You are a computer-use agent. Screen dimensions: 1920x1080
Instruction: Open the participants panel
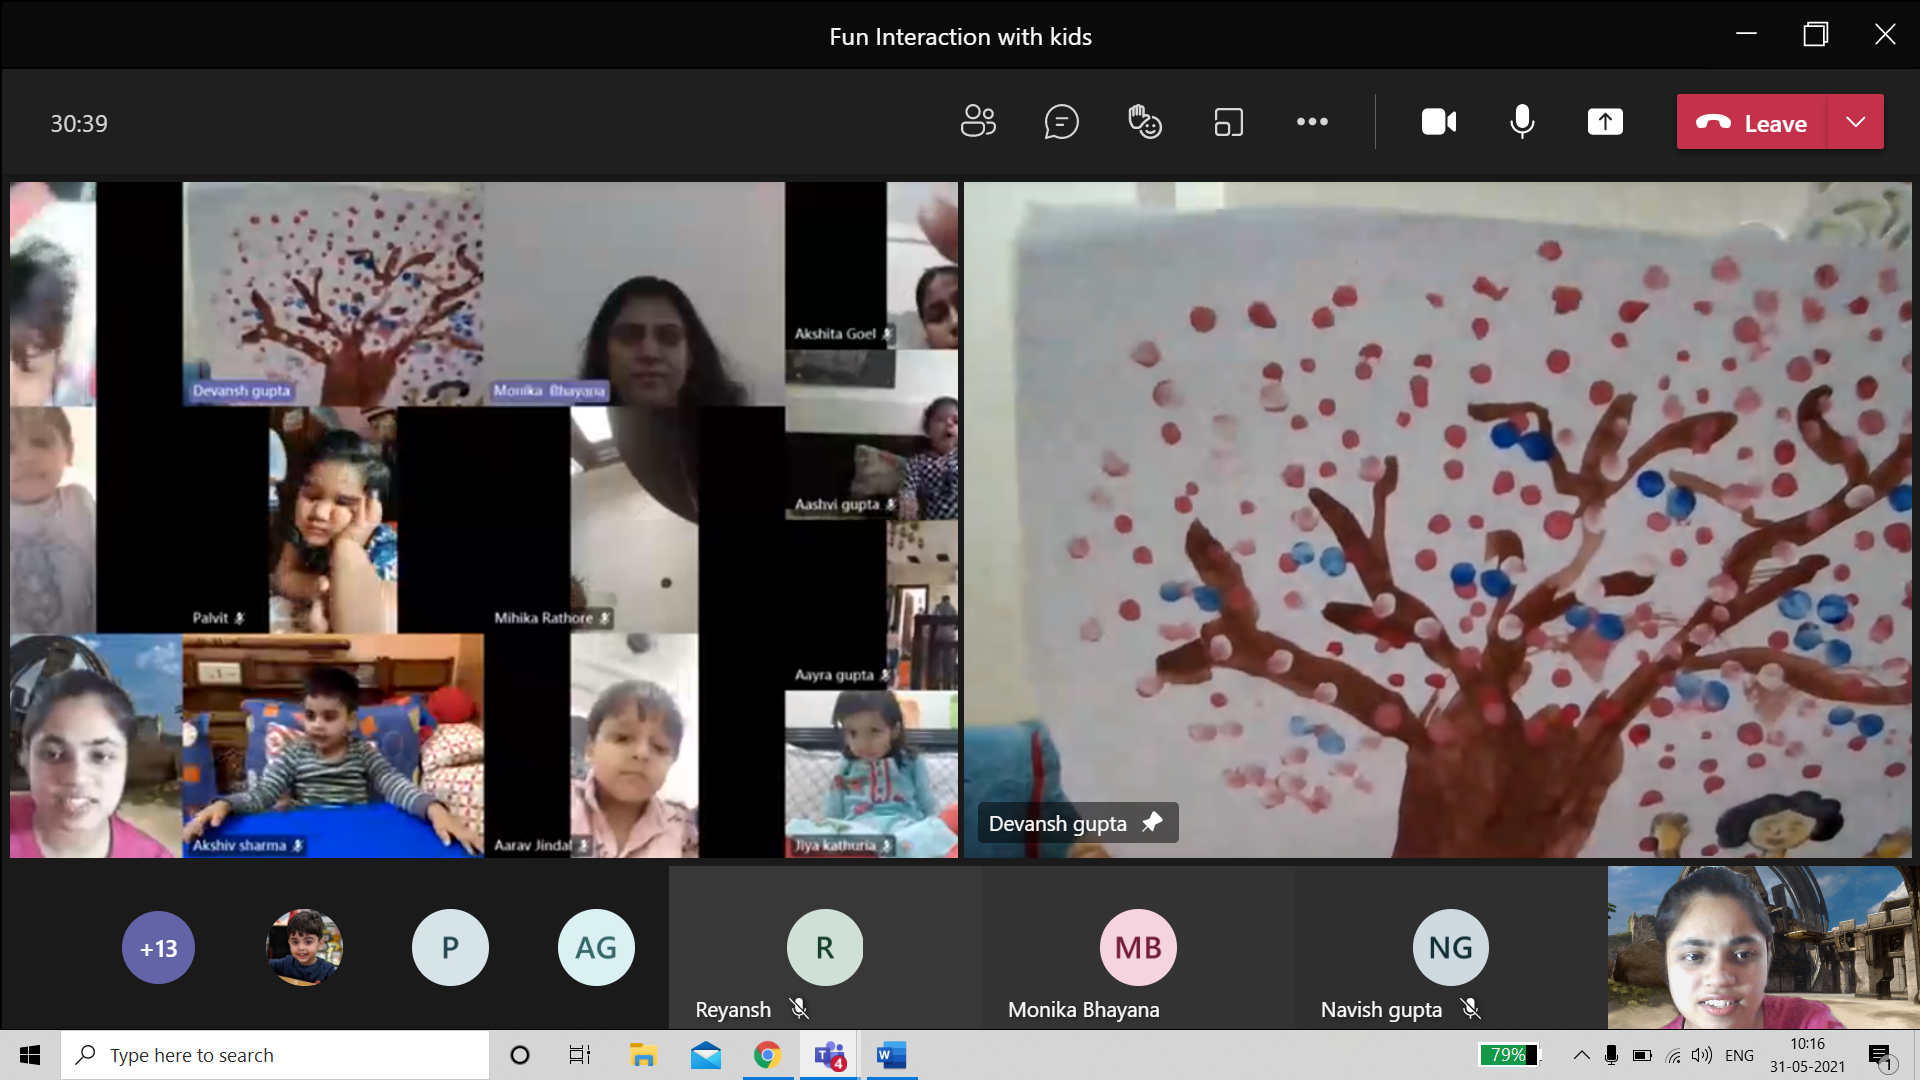[x=978, y=122]
